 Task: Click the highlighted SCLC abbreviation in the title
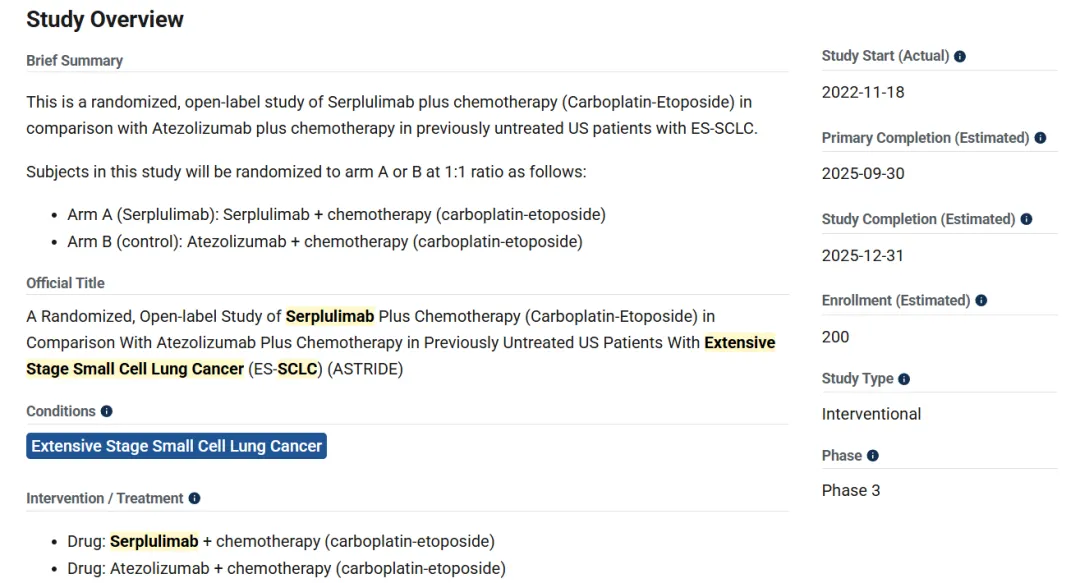pos(297,369)
